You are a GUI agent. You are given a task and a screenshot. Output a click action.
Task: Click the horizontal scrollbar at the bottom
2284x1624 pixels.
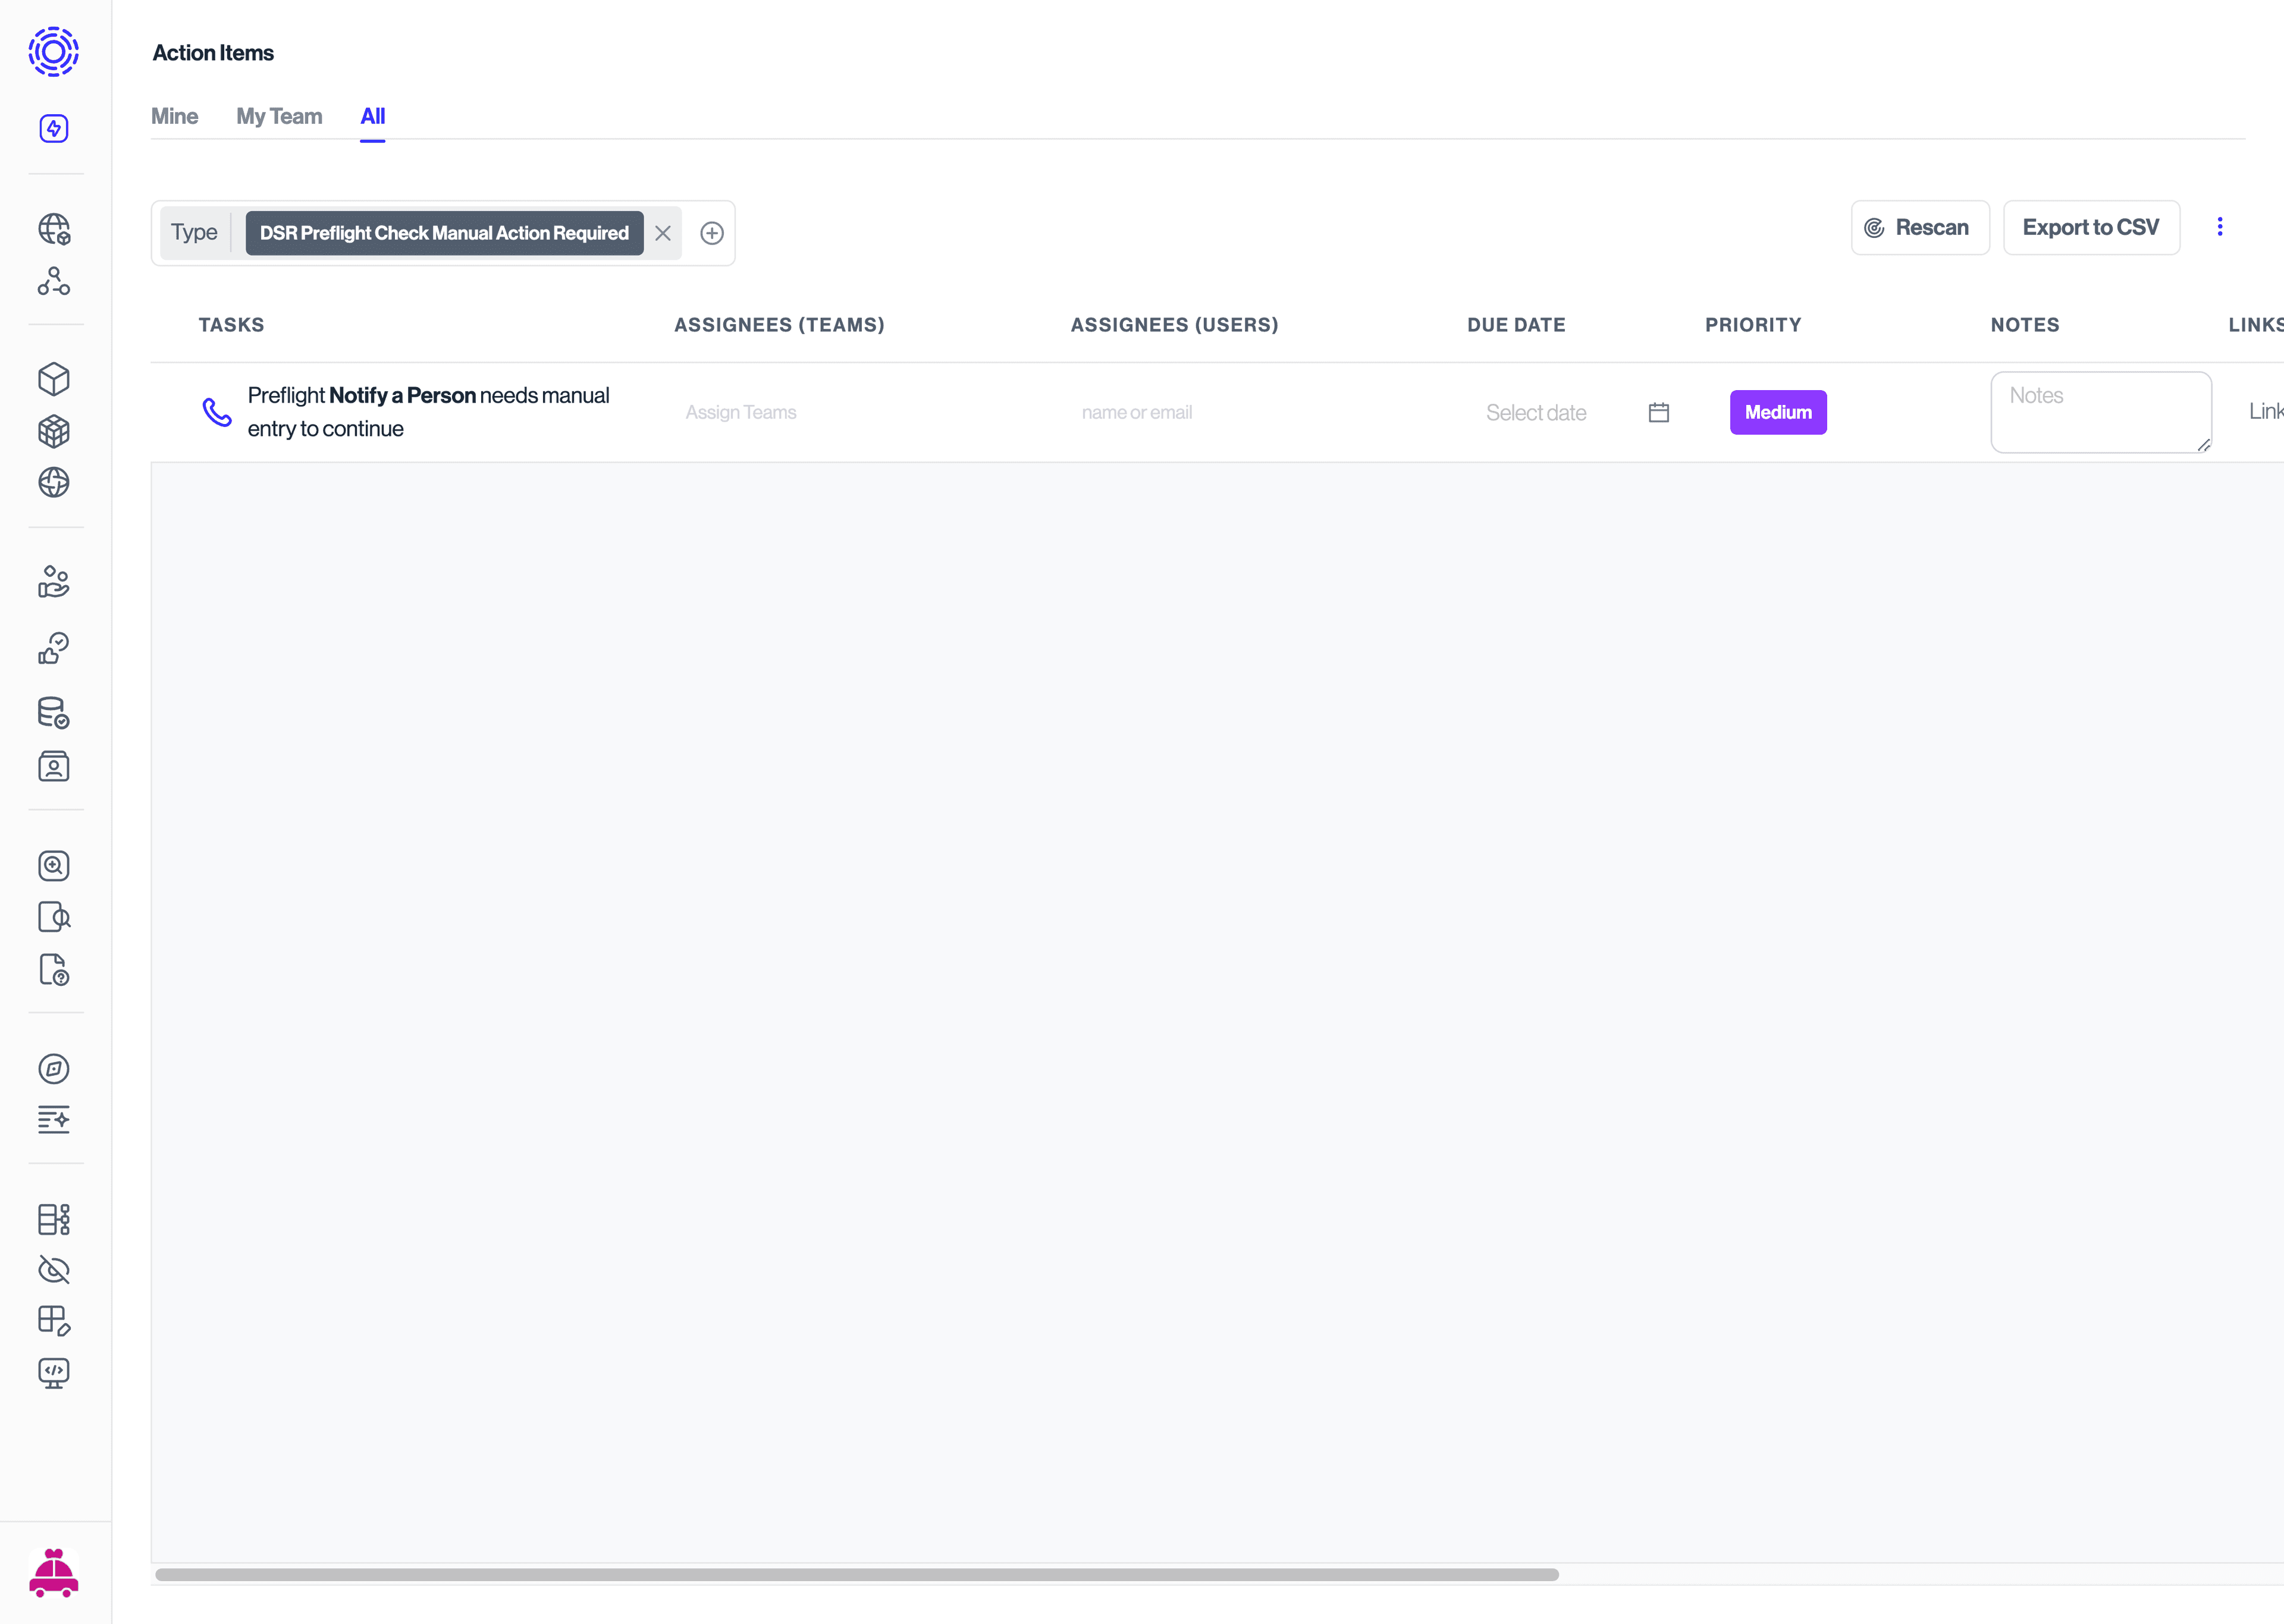(856, 1574)
